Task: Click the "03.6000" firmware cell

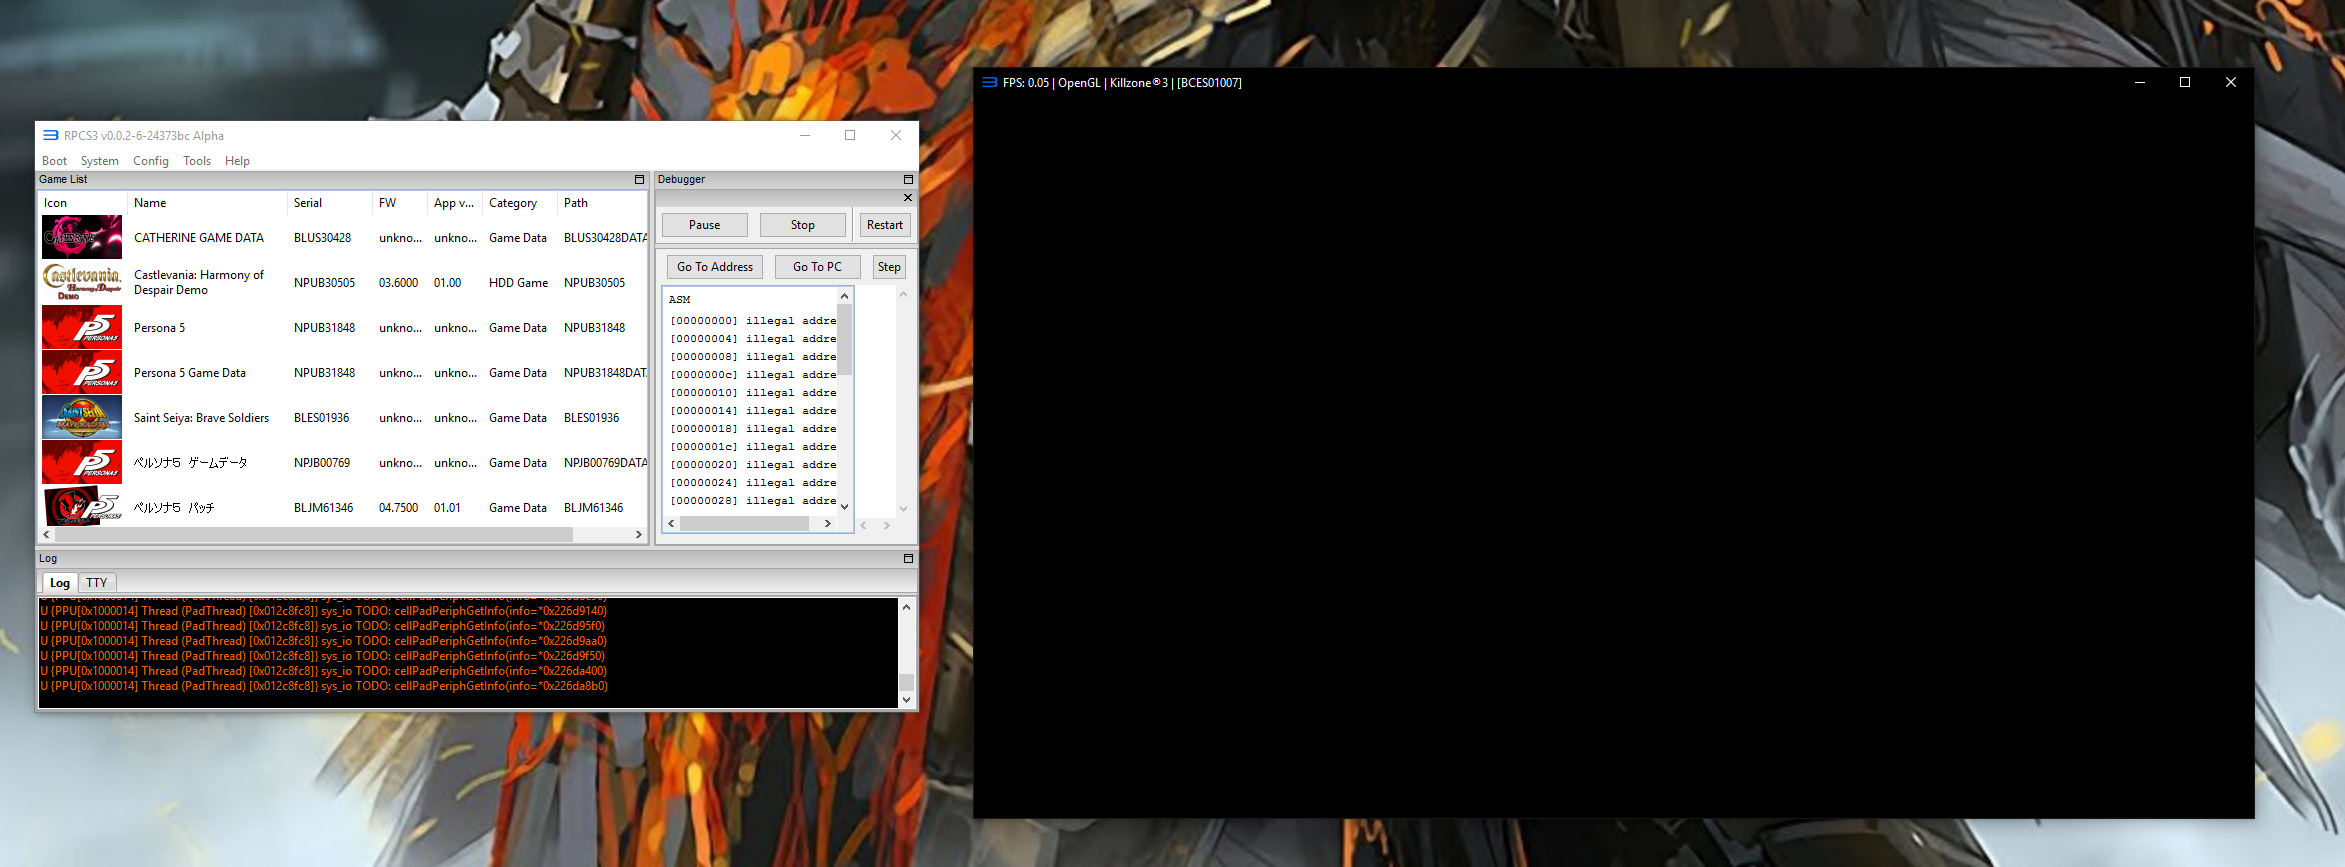Action: [398, 283]
